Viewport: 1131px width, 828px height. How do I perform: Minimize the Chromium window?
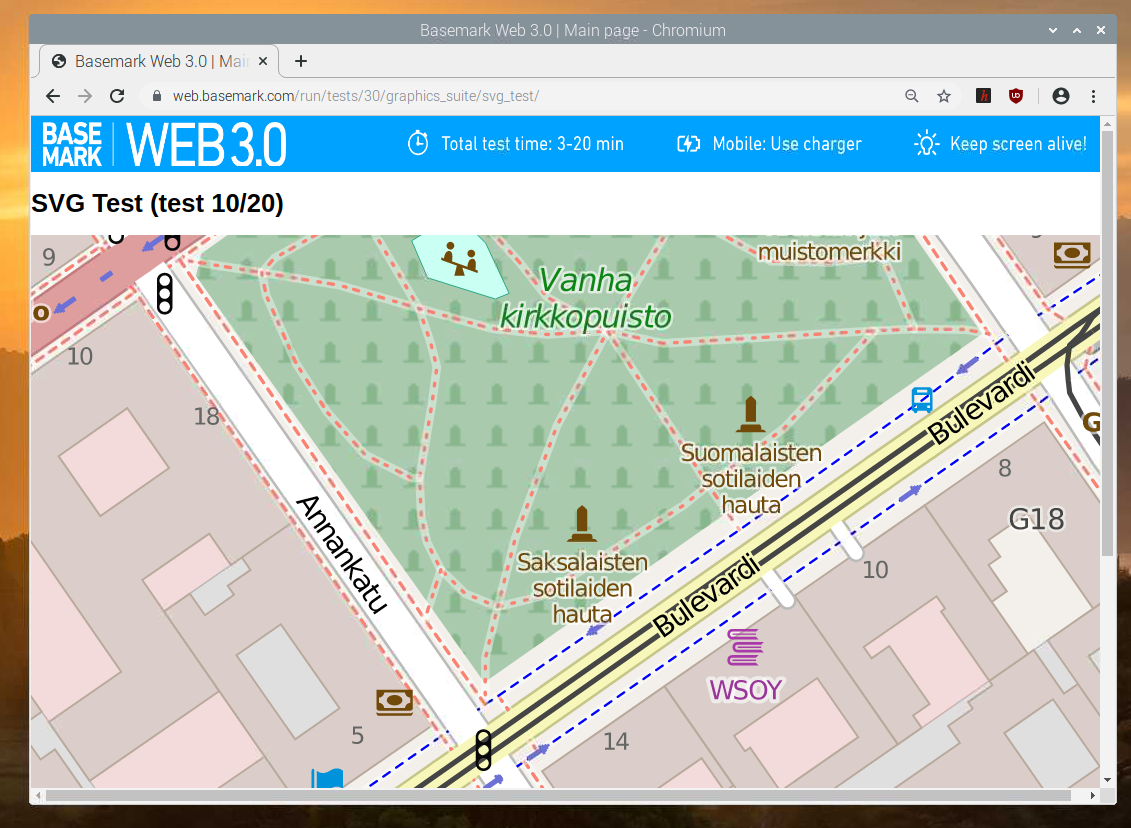pos(1053,30)
